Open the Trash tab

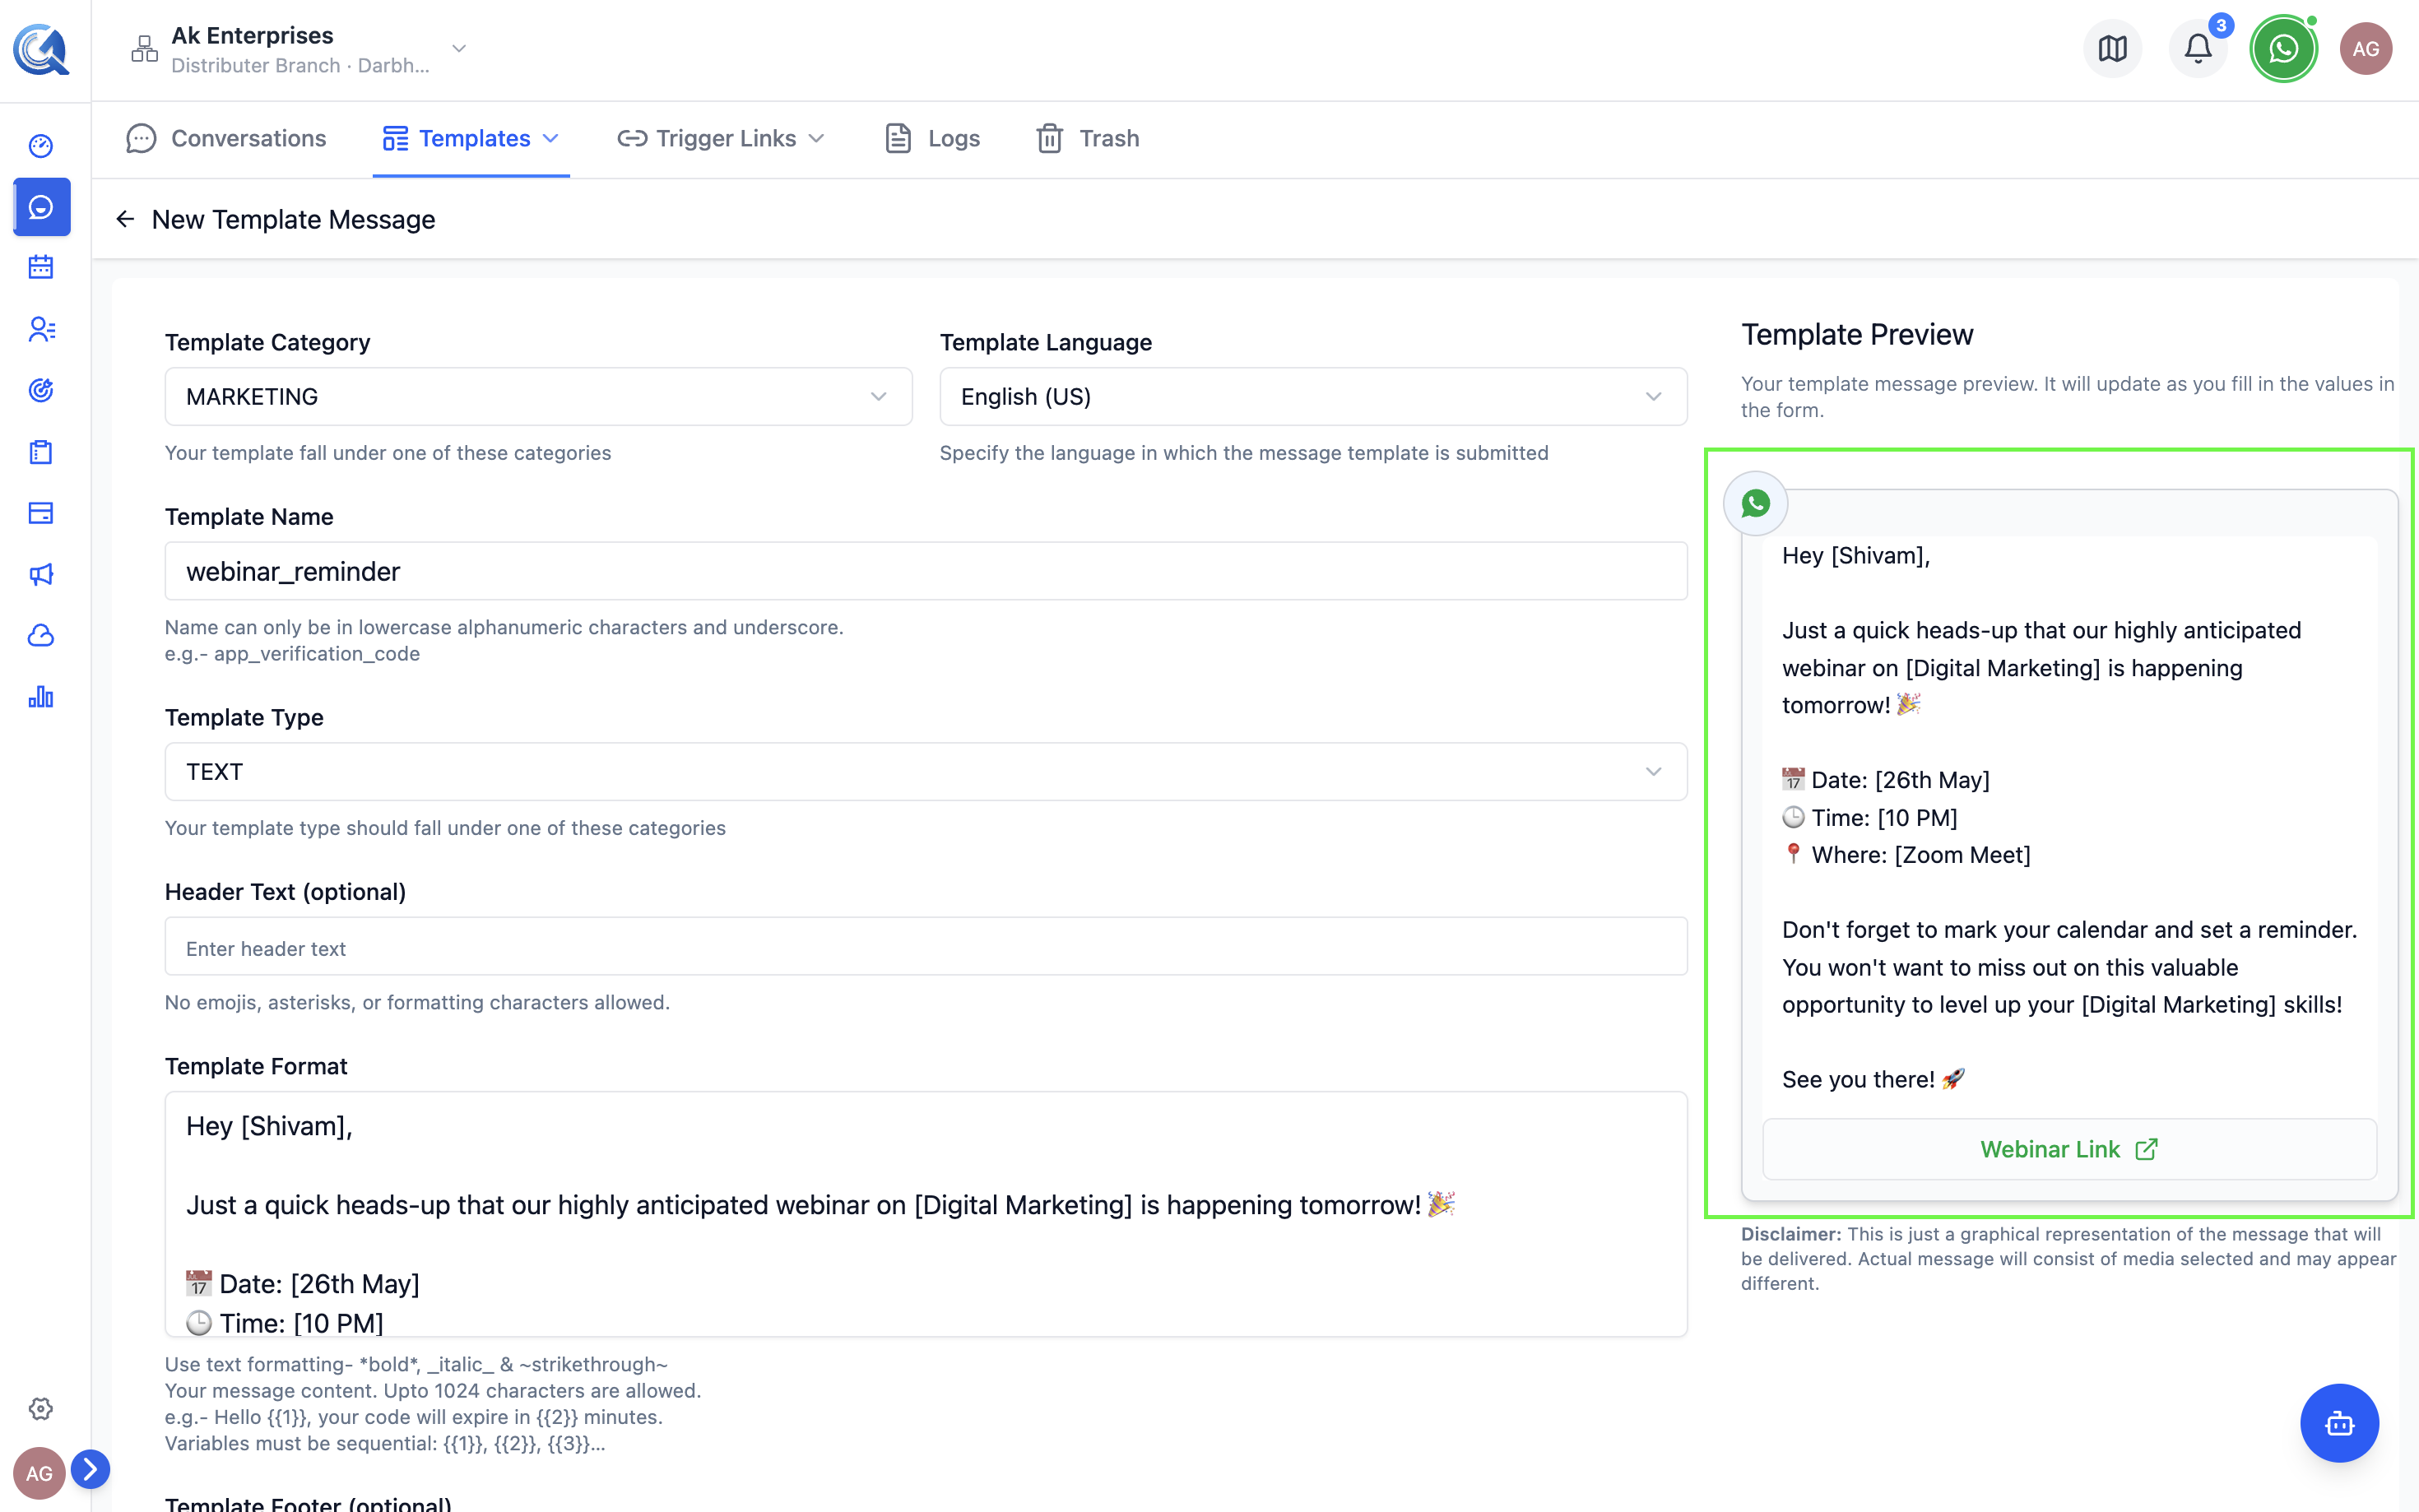pos(1088,138)
